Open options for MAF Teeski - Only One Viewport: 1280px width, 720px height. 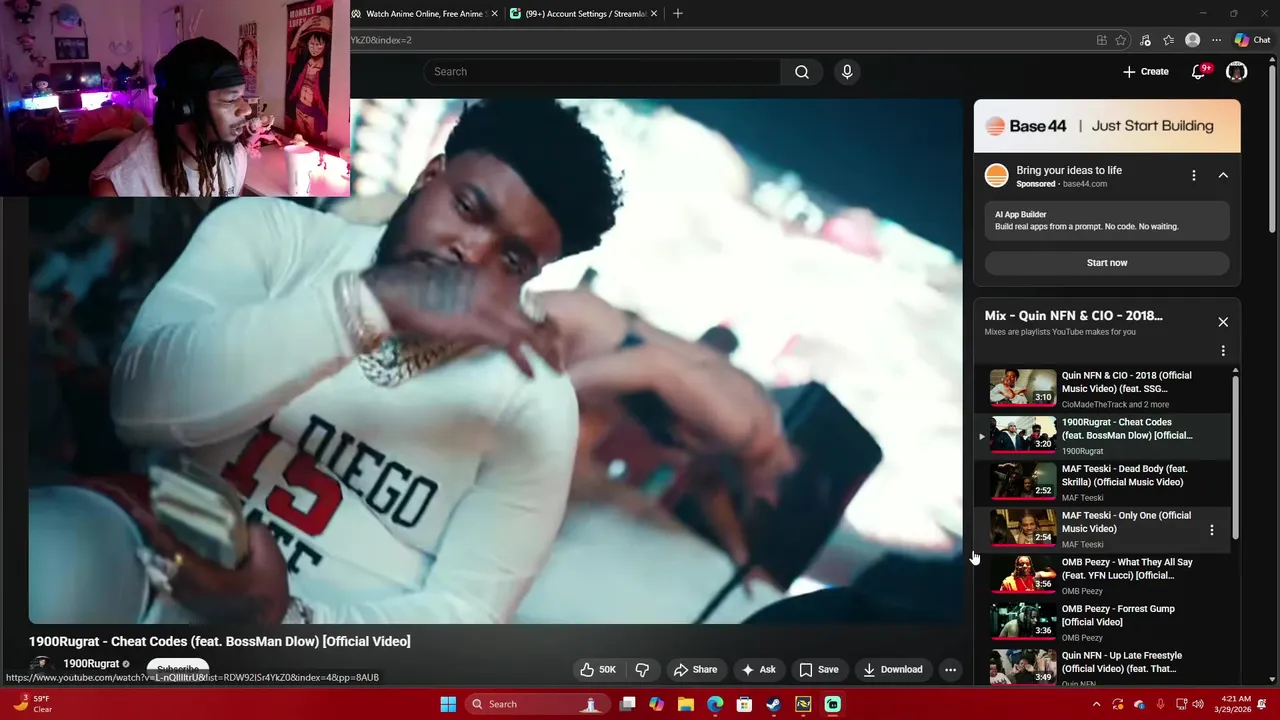(x=1212, y=530)
